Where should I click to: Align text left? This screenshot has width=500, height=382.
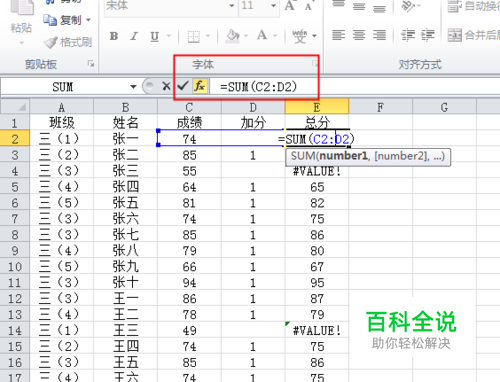pyautogui.click(x=338, y=35)
